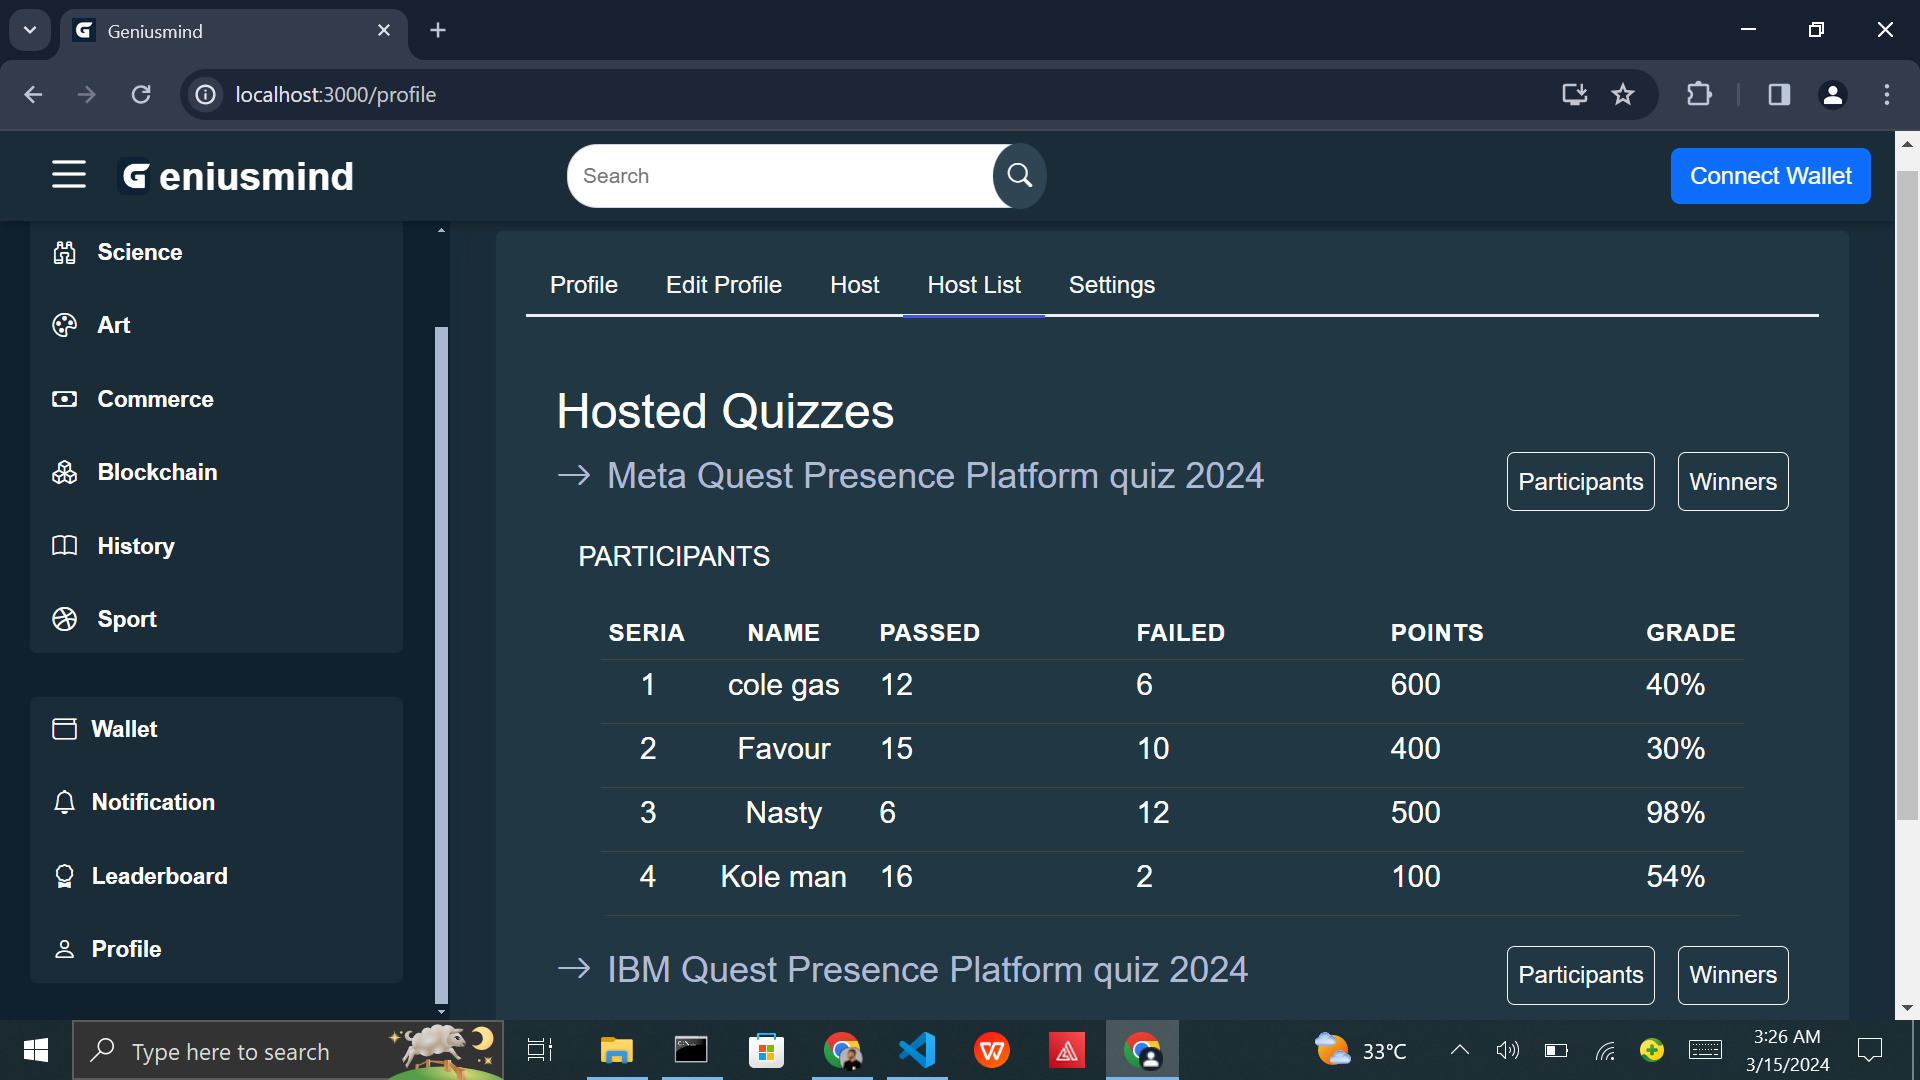The width and height of the screenshot is (1920, 1080).
Task: Open Science category in sidebar
Action: click(139, 252)
